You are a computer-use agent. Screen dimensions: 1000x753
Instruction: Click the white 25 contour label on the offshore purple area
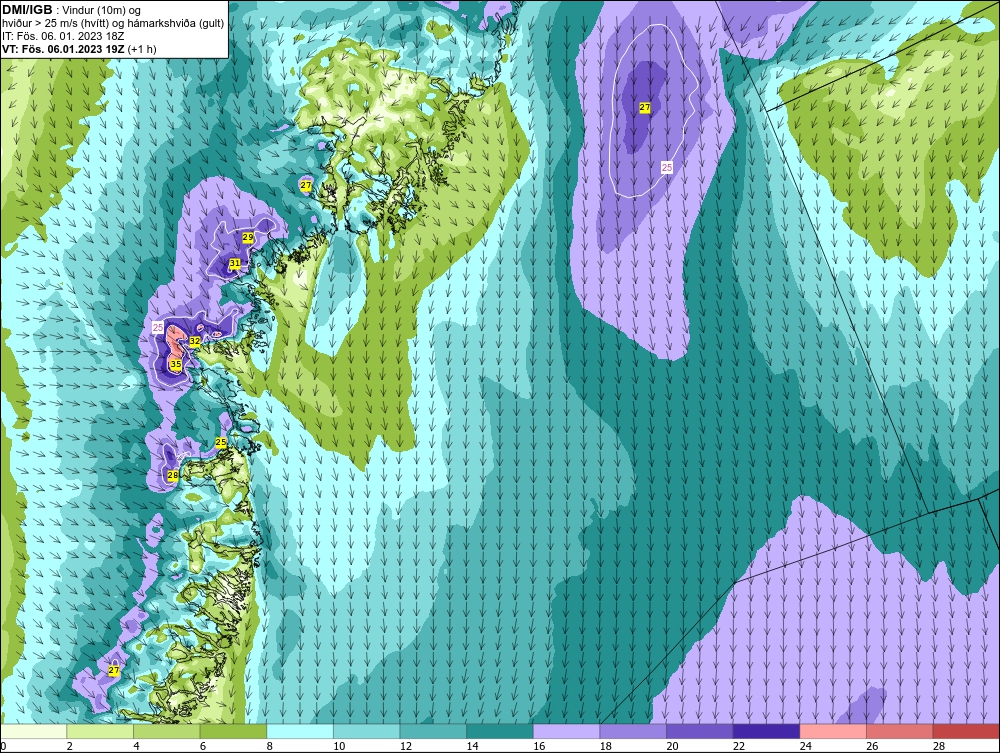point(666,168)
